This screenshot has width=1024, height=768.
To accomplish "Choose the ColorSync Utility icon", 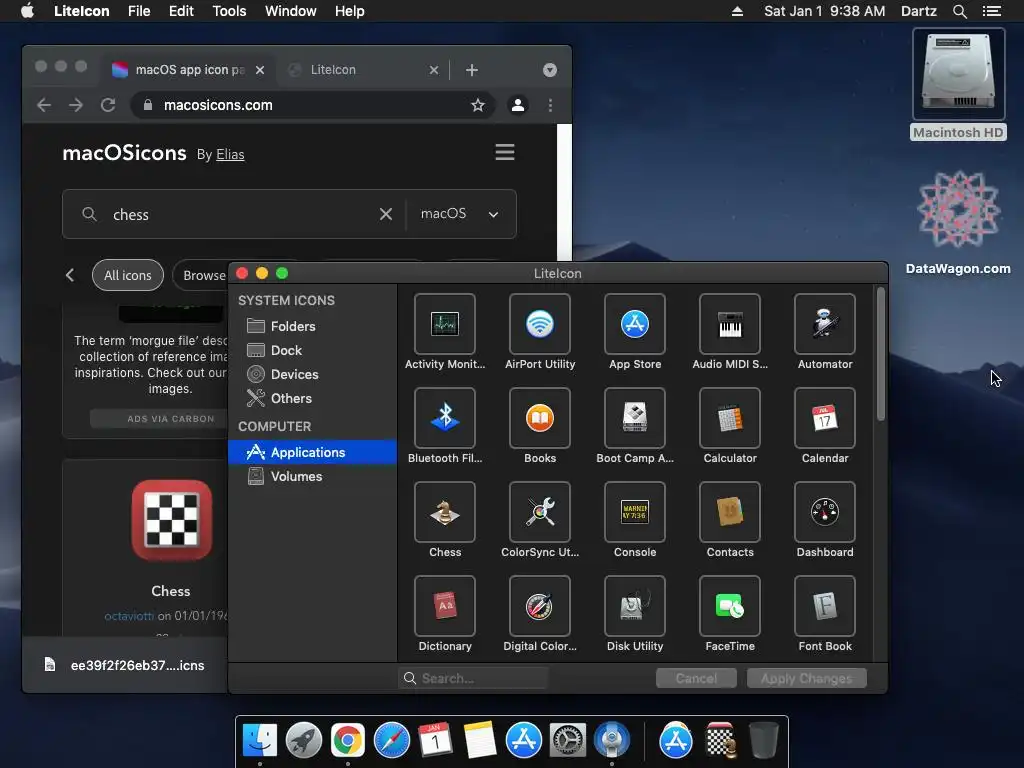I will click(539, 512).
